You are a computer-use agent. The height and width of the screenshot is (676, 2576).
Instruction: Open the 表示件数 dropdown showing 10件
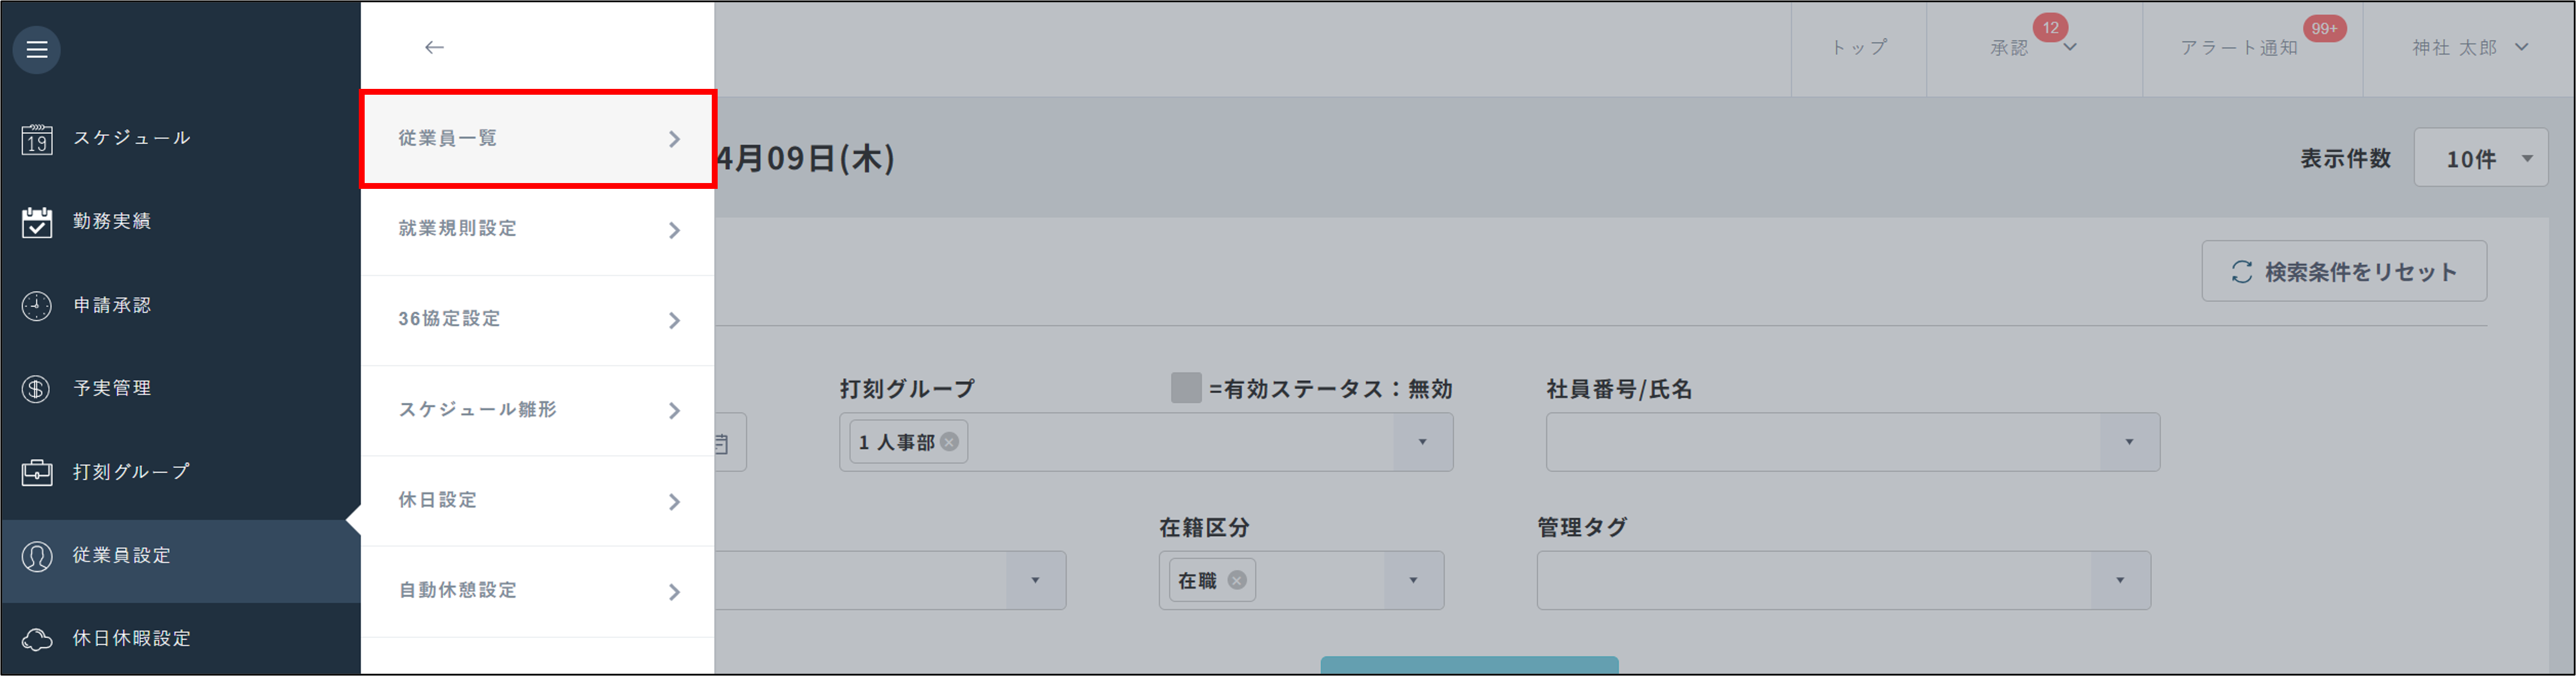[x=2480, y=157]
